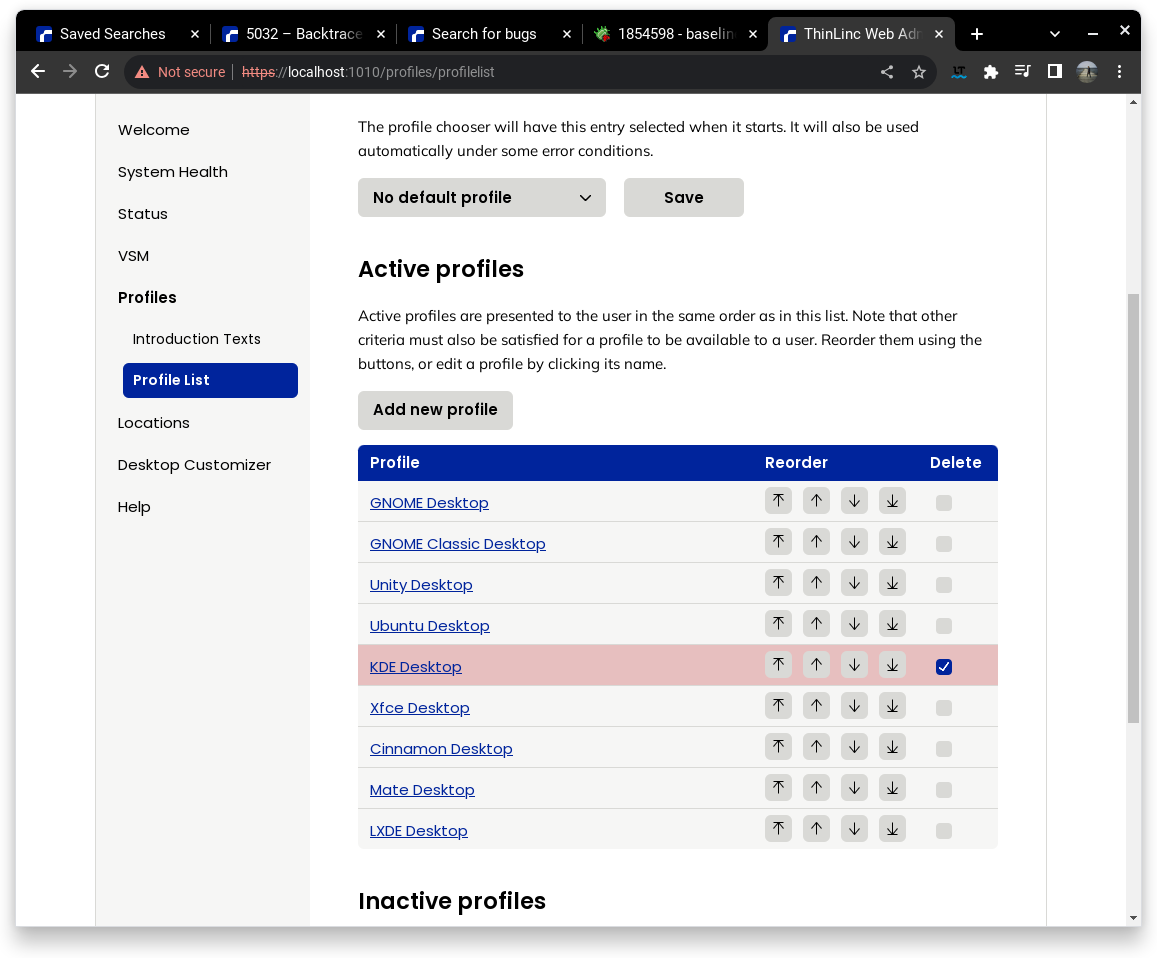The width and height of the screenshot is (1157, 958).
Task: Move Cinnamon Desktop profile down one step
Action: point(854,747)
